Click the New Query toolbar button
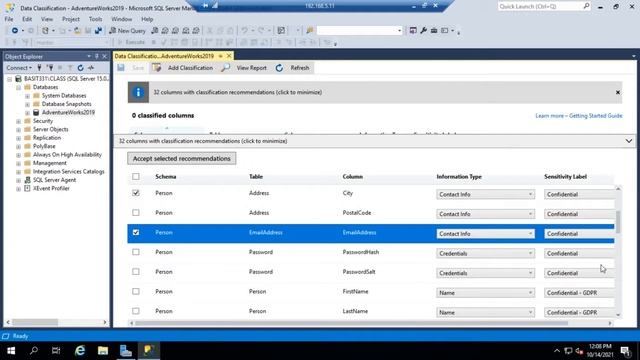Image resolution: width=640 pixels, height=360 pixels. click(127, 31)
